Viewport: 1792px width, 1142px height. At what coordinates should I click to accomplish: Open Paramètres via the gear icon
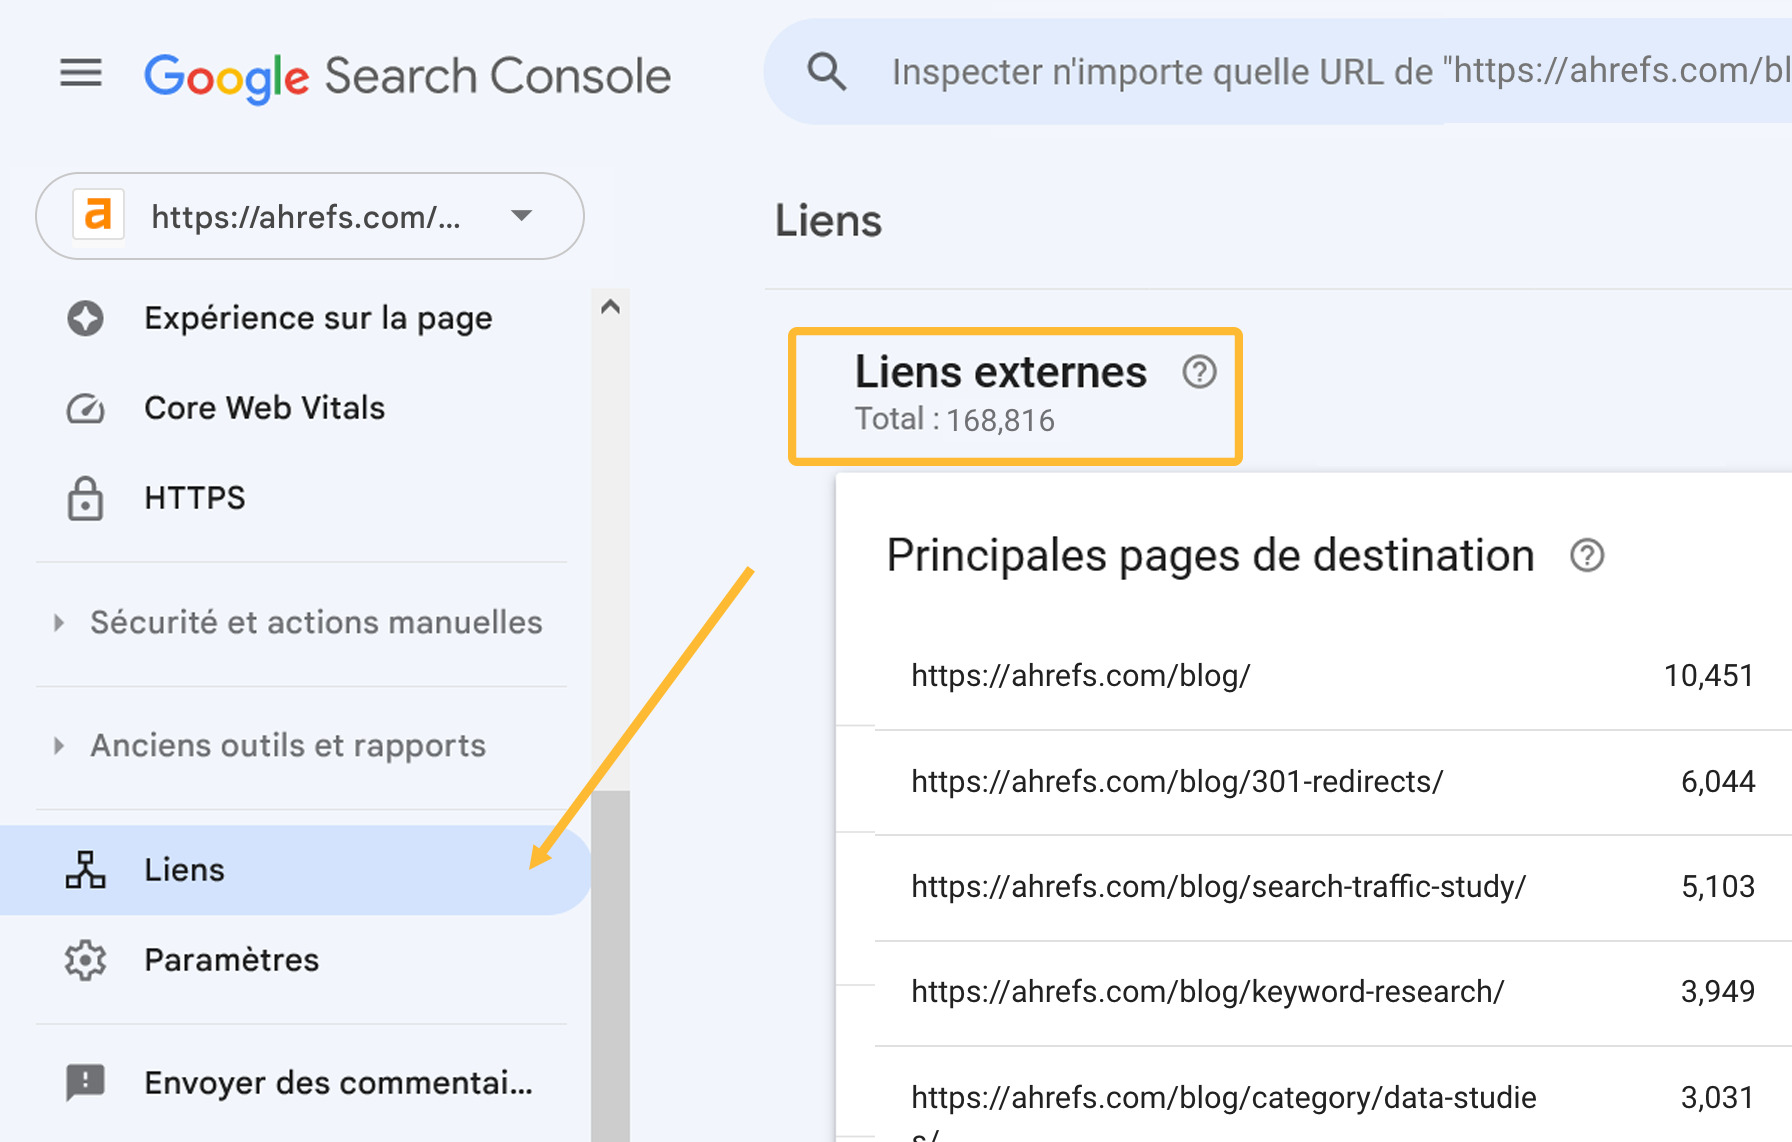pos(86,960)
